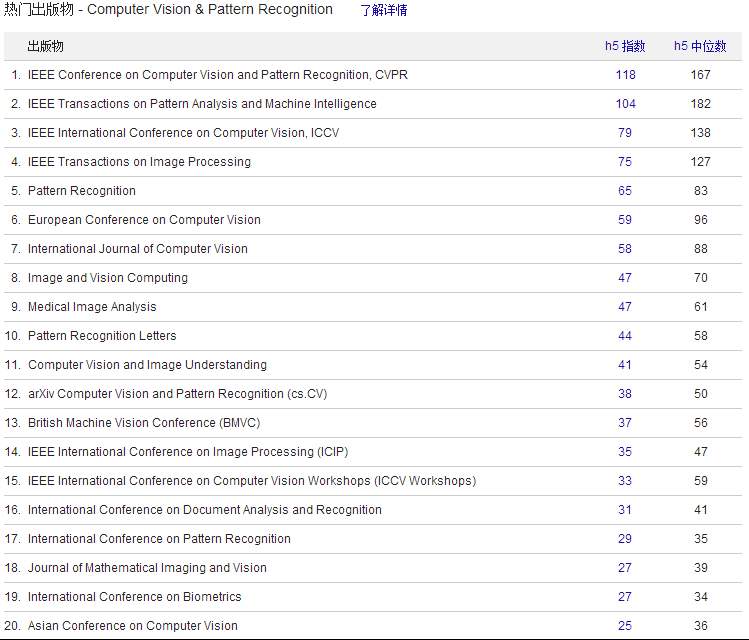This screenshot has height=640, width=749.
Task: Click h5-index 65 for Pattern Recognition
Action: (x=625, y=191)
